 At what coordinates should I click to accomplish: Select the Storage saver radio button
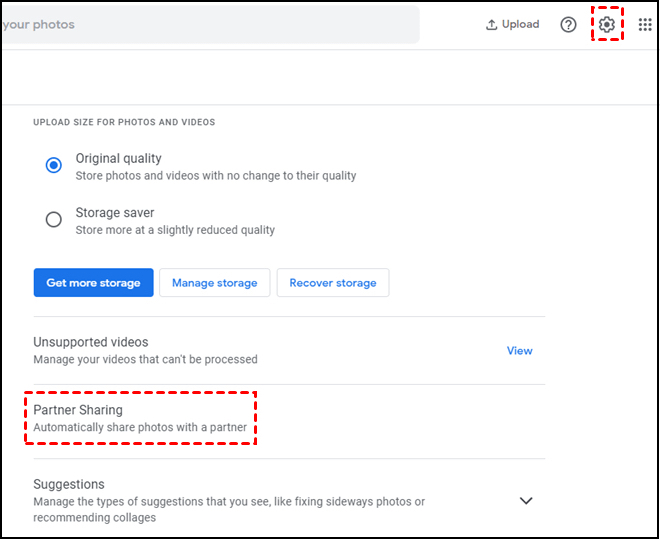54,220
